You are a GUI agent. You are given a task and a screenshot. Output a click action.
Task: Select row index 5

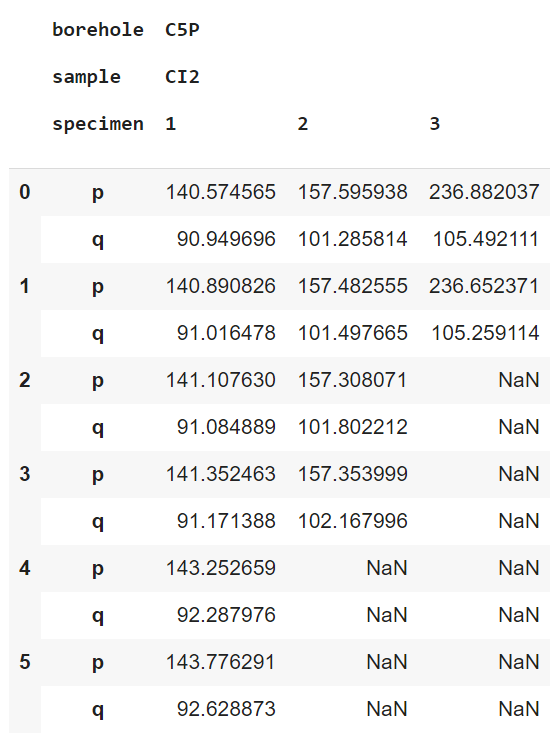pyautogui.click(x=25, y=662)
